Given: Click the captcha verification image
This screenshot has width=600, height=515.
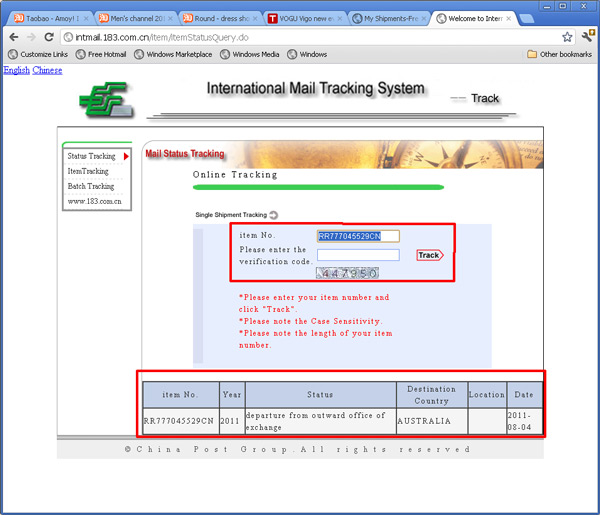Looking at the screenshot, I should [347, 273].
